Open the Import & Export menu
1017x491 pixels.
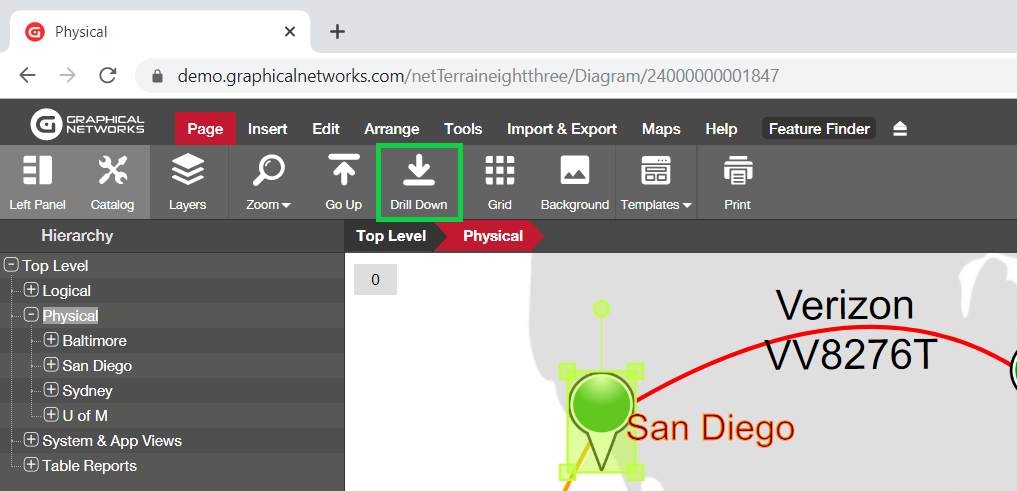562,129
